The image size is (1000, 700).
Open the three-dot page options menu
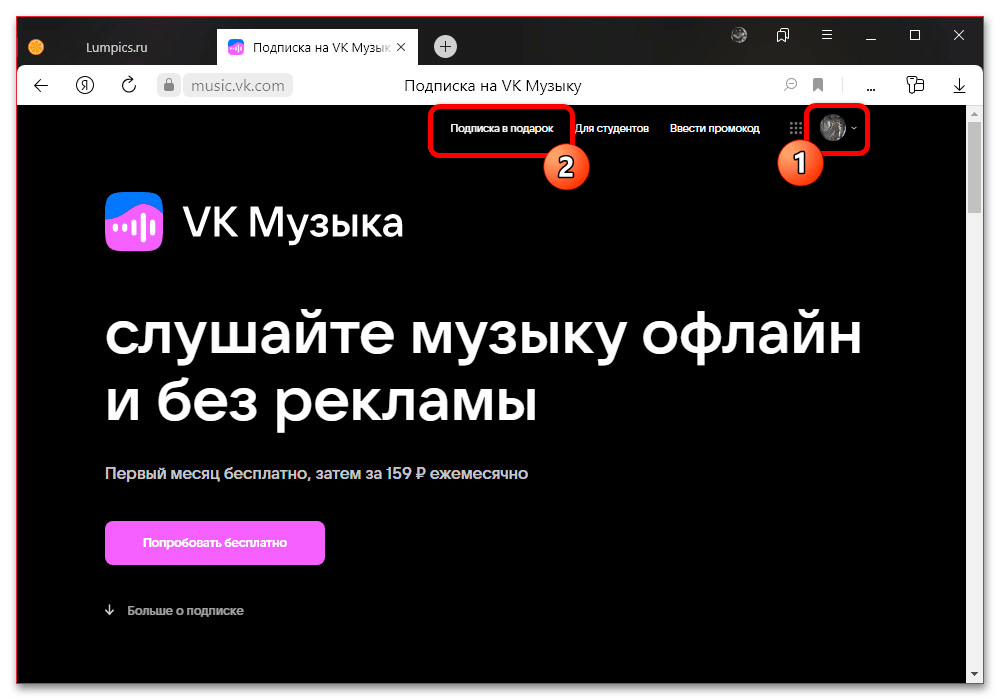point(871,87)
